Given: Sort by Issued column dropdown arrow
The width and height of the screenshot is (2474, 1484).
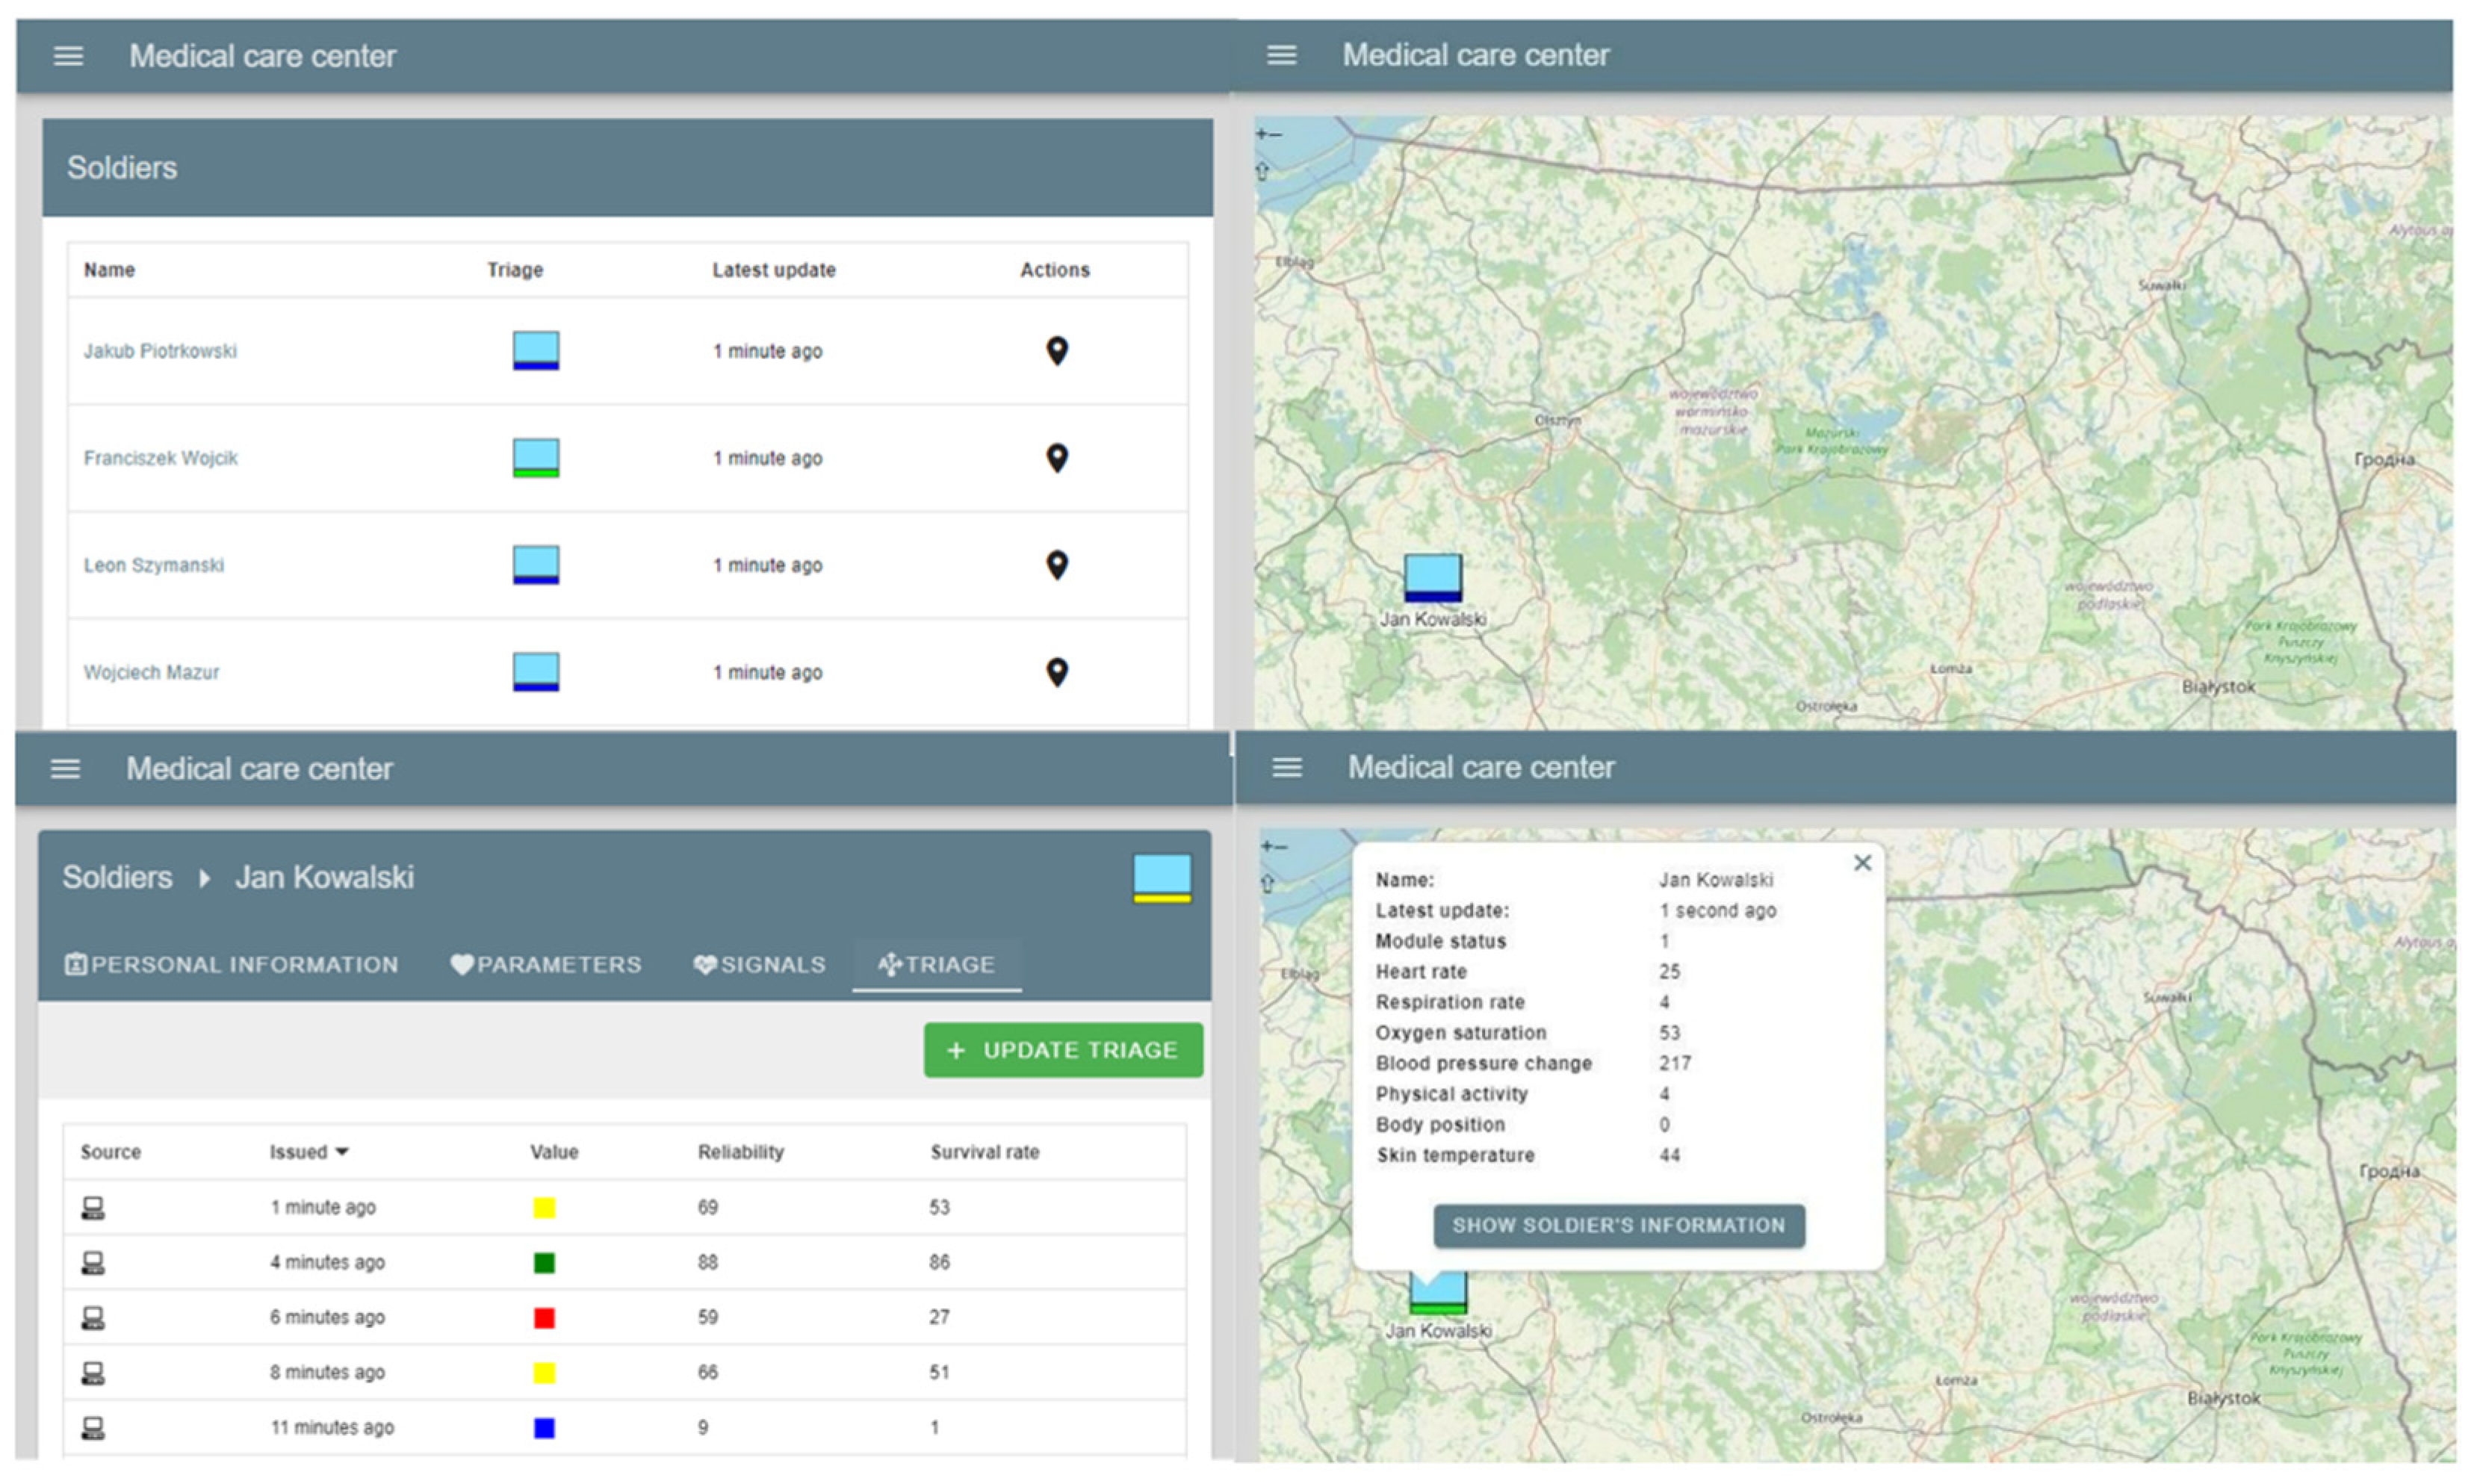Looking at the screenshot, I should coord(342,1152).
